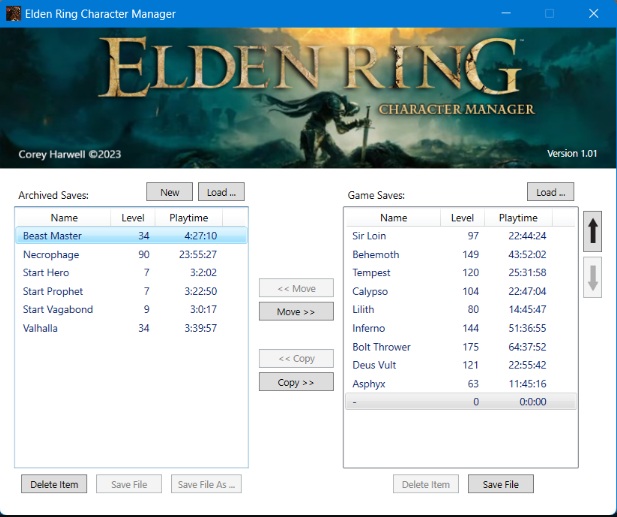Viewport: 617px width, 517px height.
Task: Sort game saves by Level column
Action: (462, 218)
